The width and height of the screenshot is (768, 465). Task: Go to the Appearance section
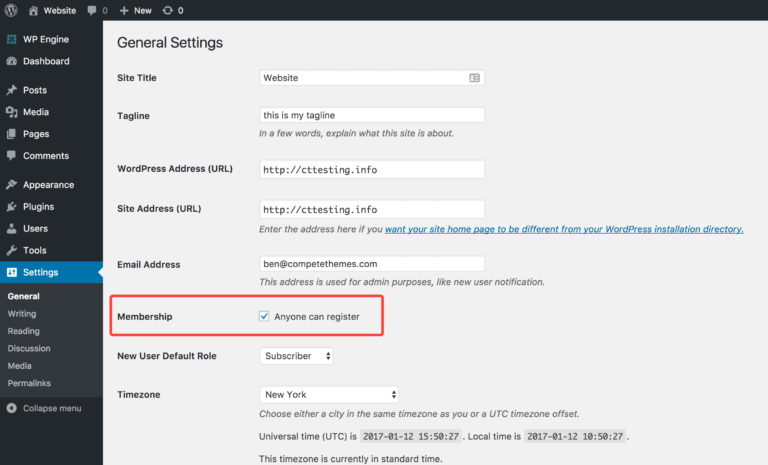pyautogui.click(x=48, y=185)
